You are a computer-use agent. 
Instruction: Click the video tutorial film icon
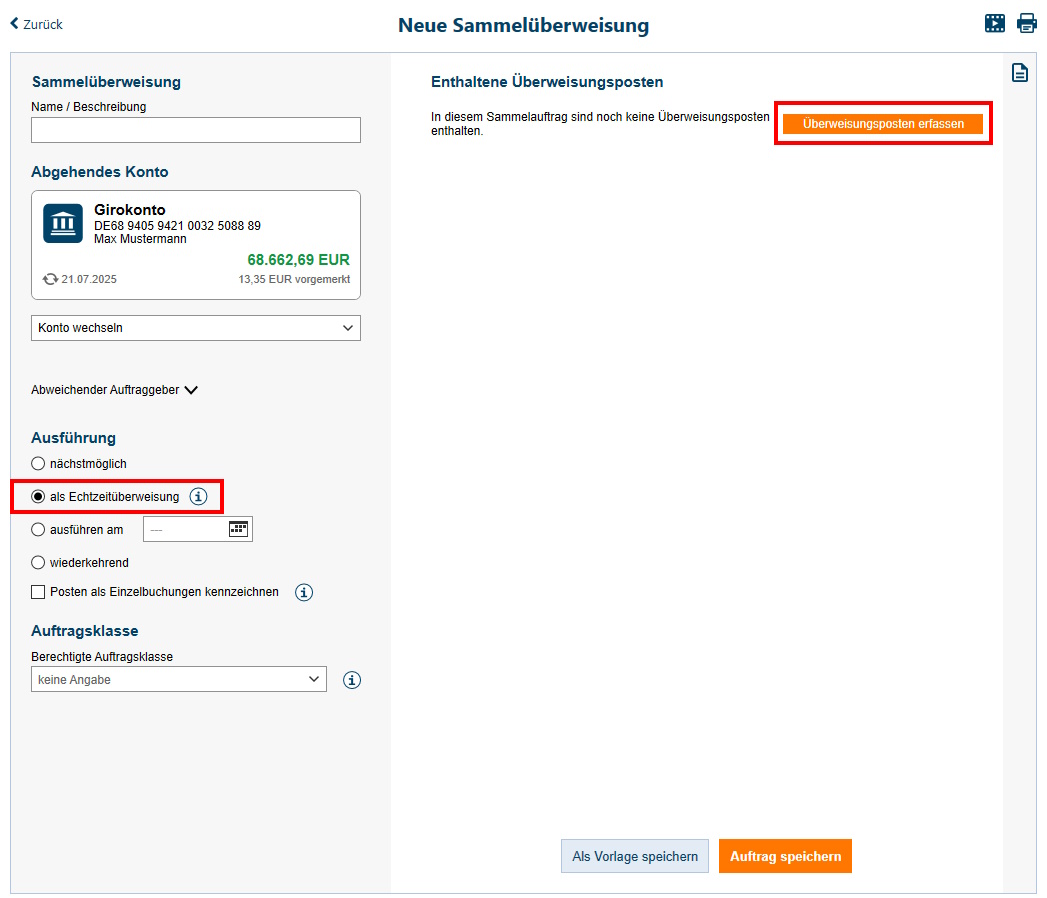coord(994,23)
